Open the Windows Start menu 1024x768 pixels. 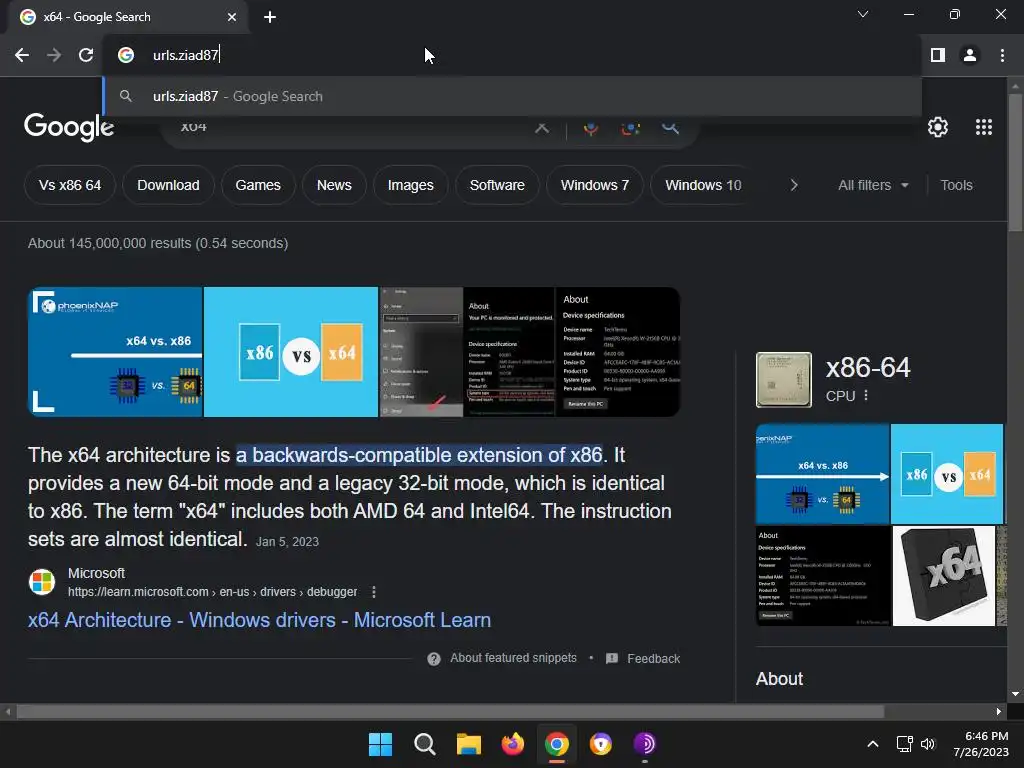point(380,744)
